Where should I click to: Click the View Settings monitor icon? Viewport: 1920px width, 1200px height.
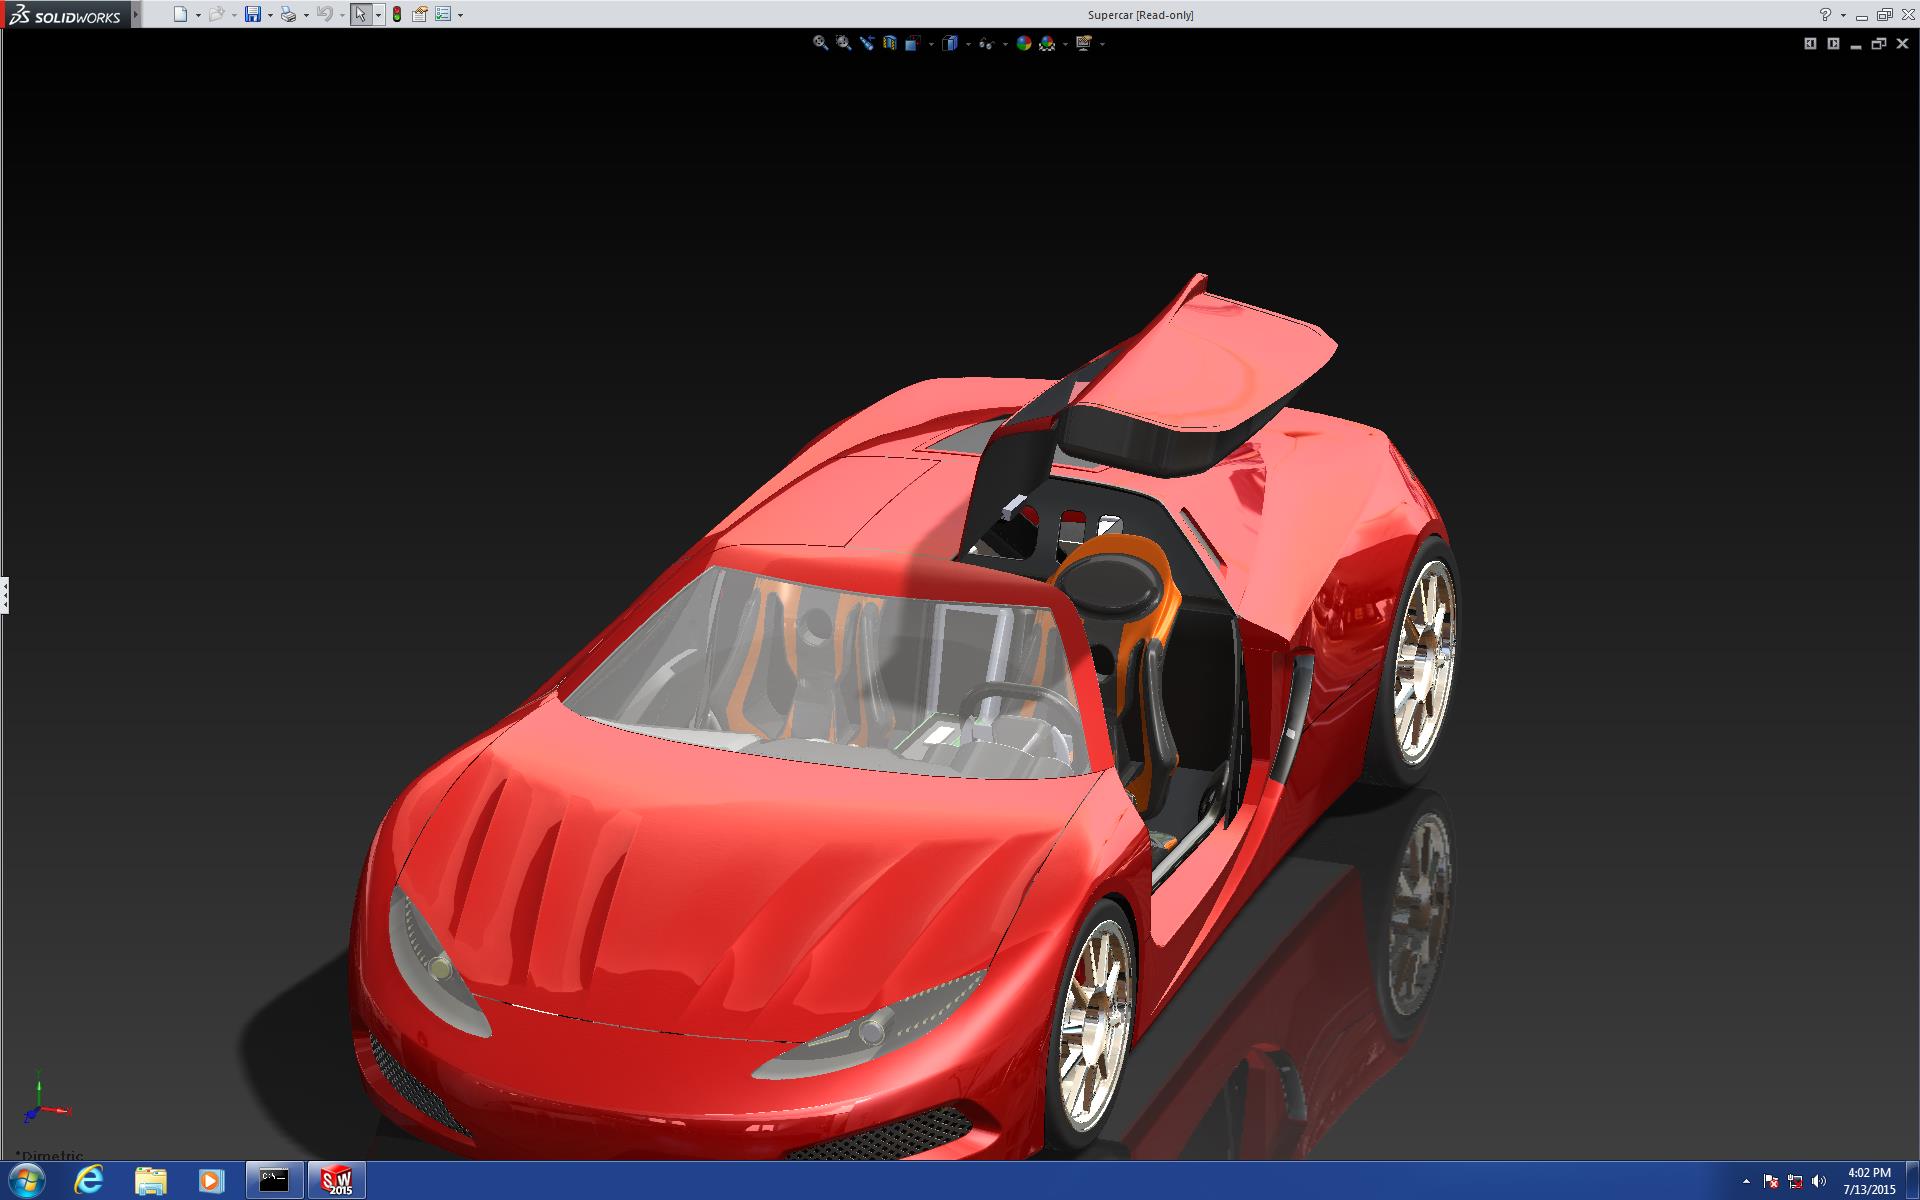click(x=1083, y=43)
